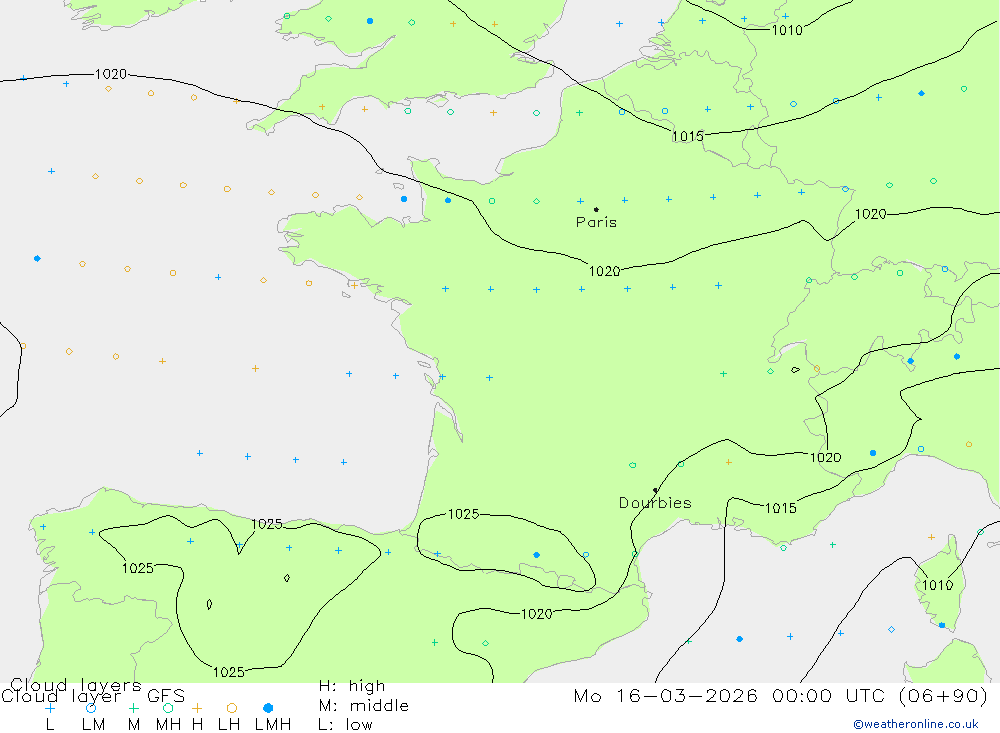Select the Dourbies place label

coord(655,503)
